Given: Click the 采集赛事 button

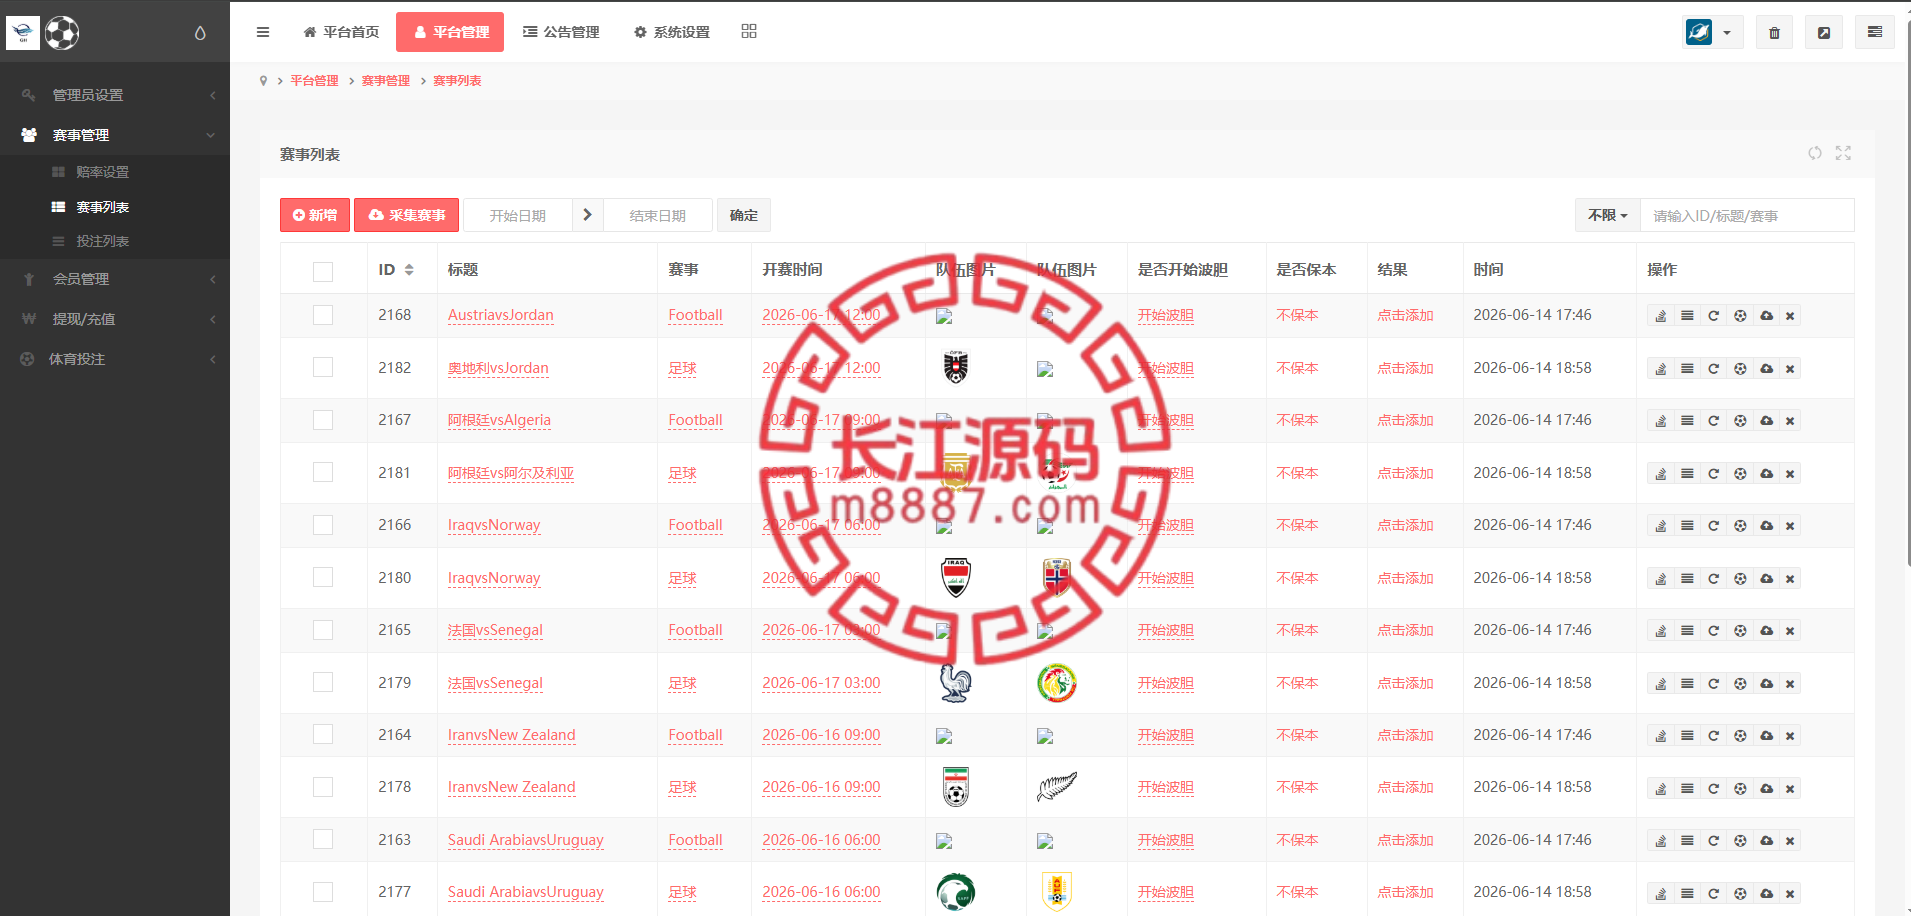Looking at the screenshot, I should click(x=407, y=215).
